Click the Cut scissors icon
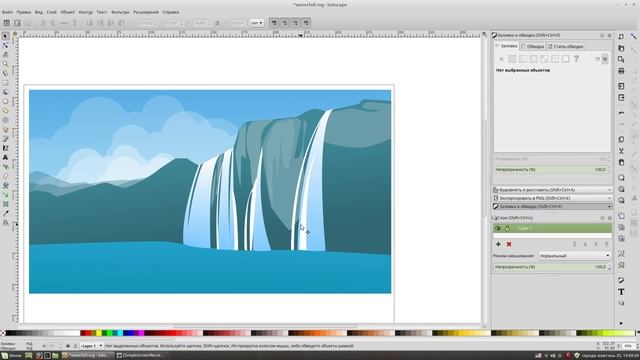Image resolution: width=640 pixels, height=360 pixels. pyautogui.click(x=621, y=151)
